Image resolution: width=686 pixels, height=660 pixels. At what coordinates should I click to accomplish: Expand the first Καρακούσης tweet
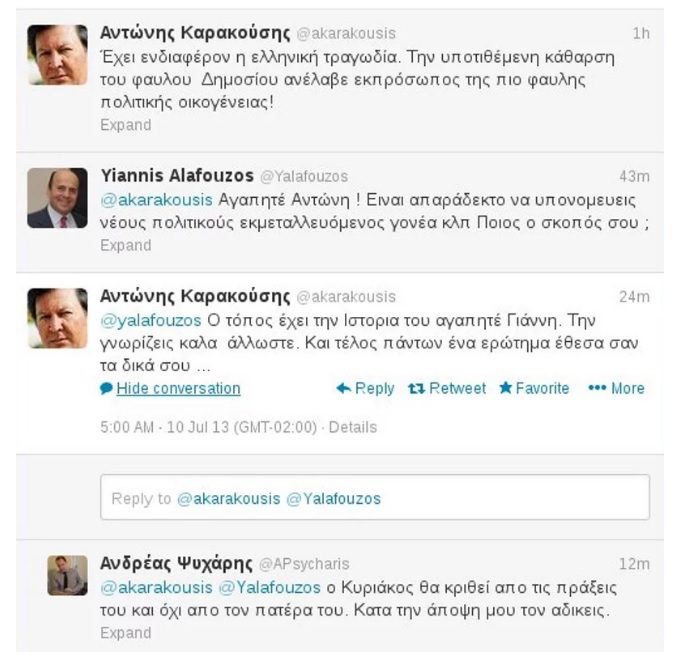(x=126, y=125)
